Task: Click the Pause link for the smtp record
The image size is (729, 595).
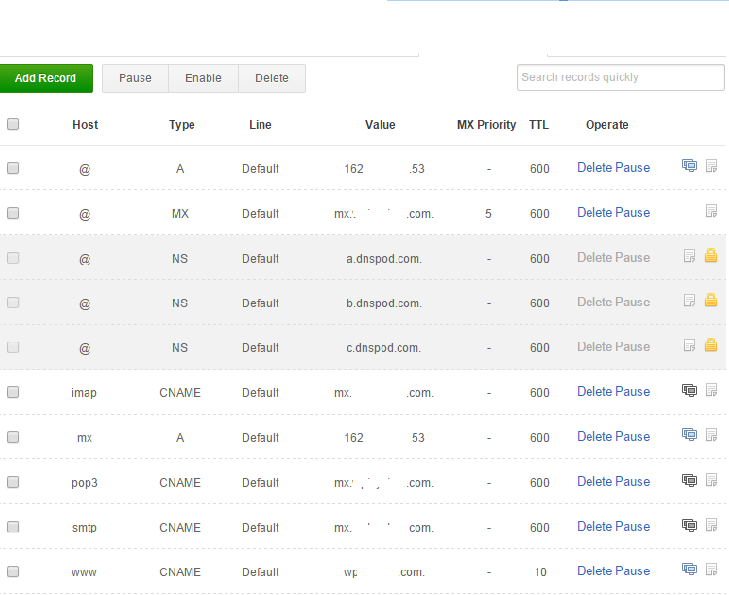Action: [633, 526]
